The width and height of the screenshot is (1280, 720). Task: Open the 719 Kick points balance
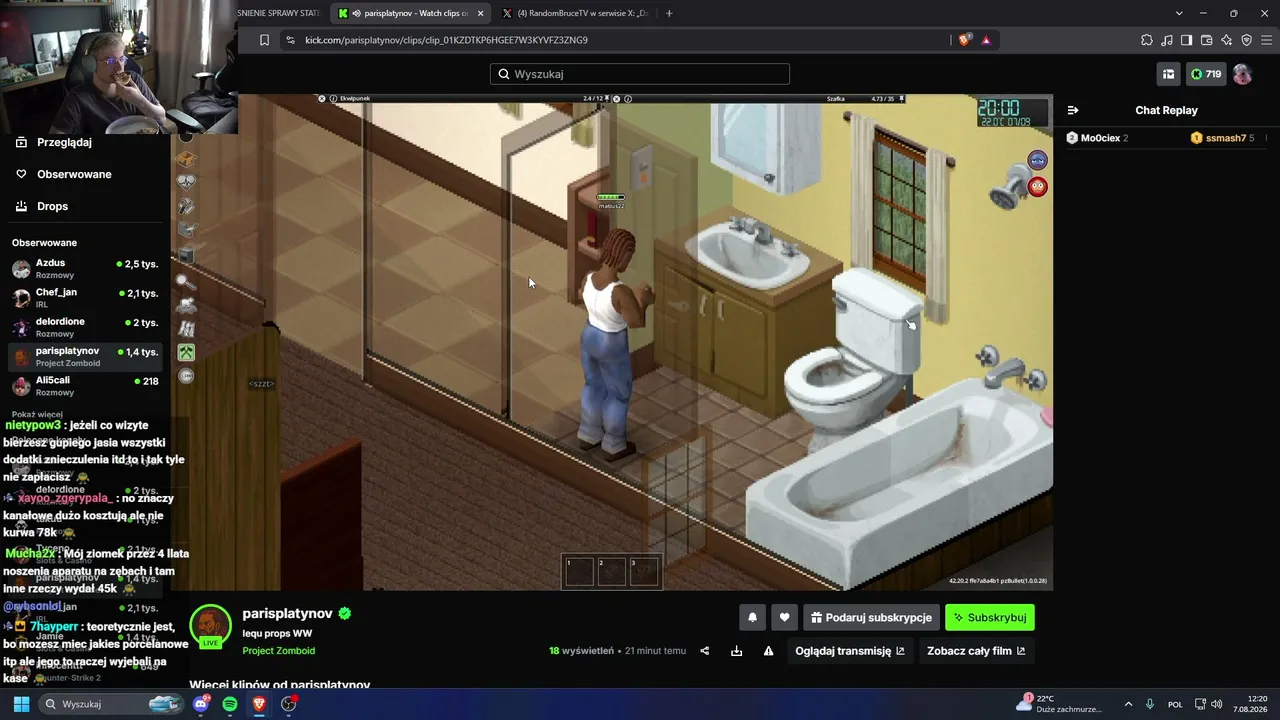(1206, 74)
